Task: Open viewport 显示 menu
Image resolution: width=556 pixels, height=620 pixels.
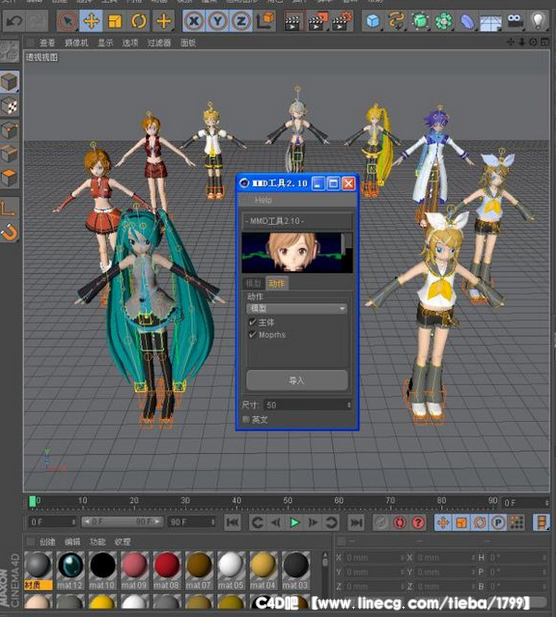Action: coord(105,43)
